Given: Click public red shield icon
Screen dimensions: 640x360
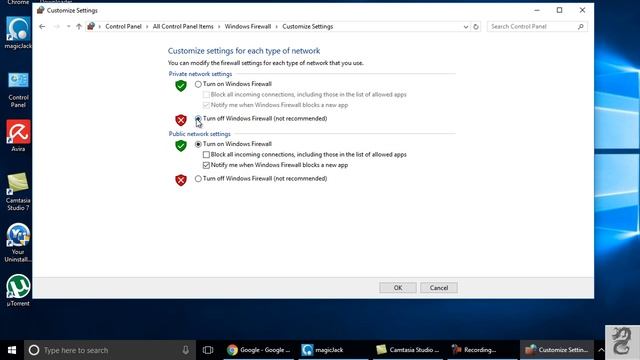Looking at the screenshot, I should pyautogui.click(x=181, y=180).
